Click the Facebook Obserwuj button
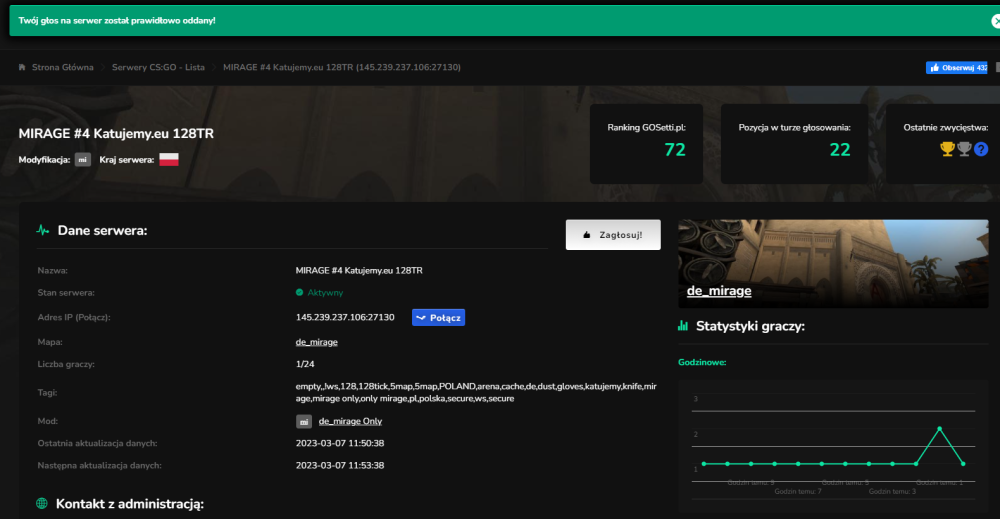Image resolution: width=1000 pixels, height=519 pixels. click(957, 68)
